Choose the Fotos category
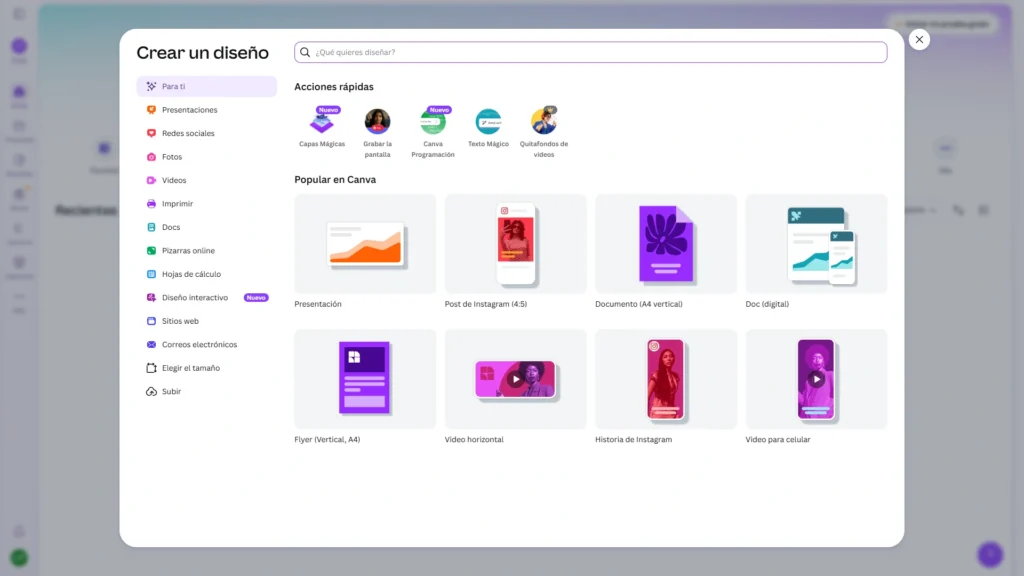The height and width of the screenshot is (576, 1024). [206, 157]
